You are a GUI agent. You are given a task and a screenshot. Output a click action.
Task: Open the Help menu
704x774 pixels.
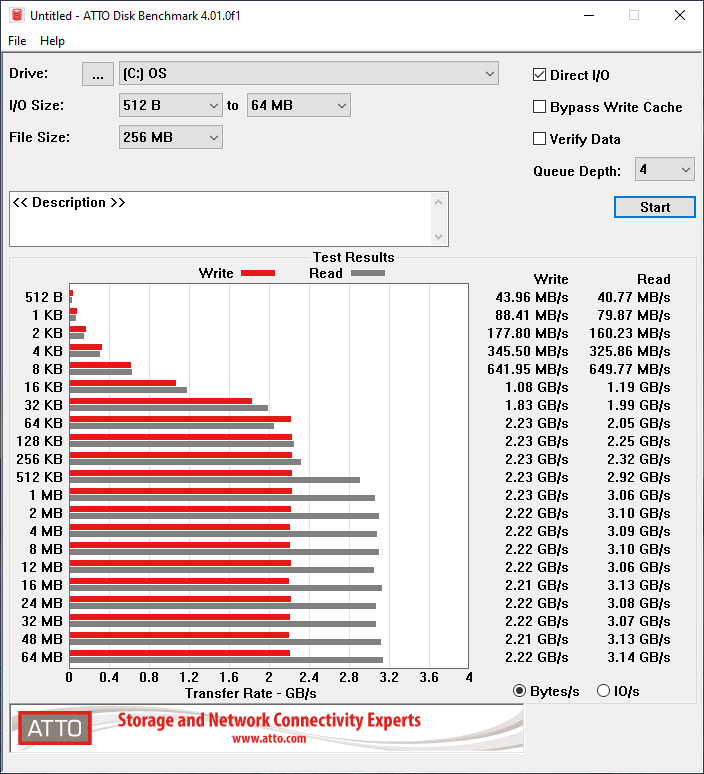click(x=52, y=41)
